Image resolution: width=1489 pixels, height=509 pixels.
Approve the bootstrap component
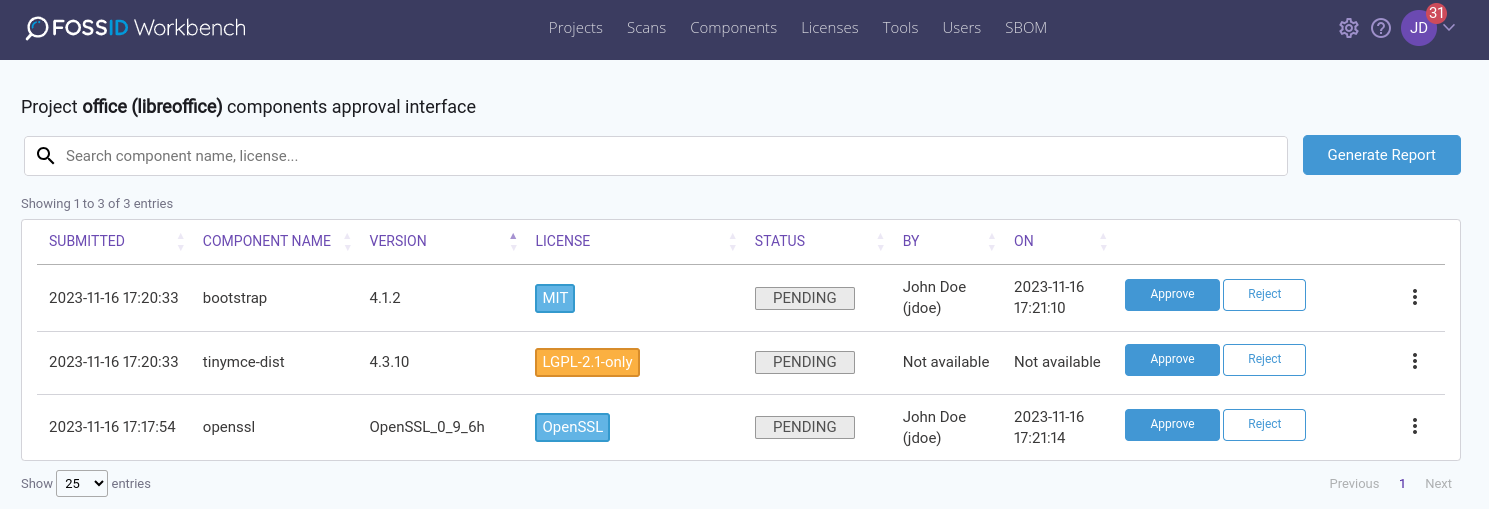(x=1172, y=295)
